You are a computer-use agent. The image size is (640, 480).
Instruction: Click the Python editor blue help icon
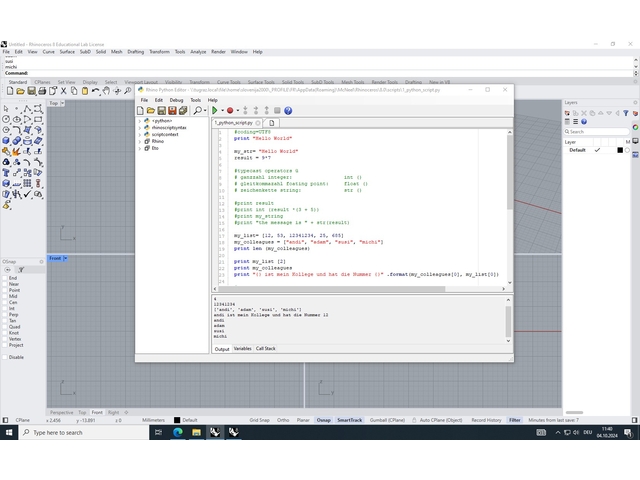click(x=288, y=111)
